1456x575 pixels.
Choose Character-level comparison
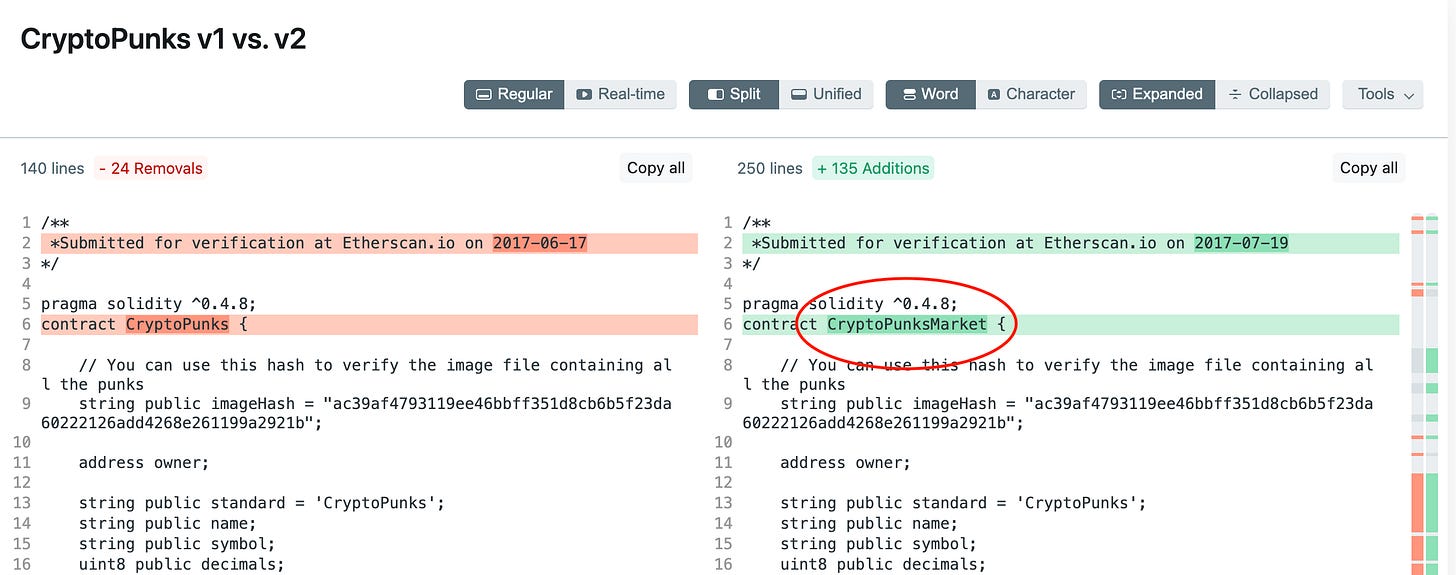coord(1031,94)
